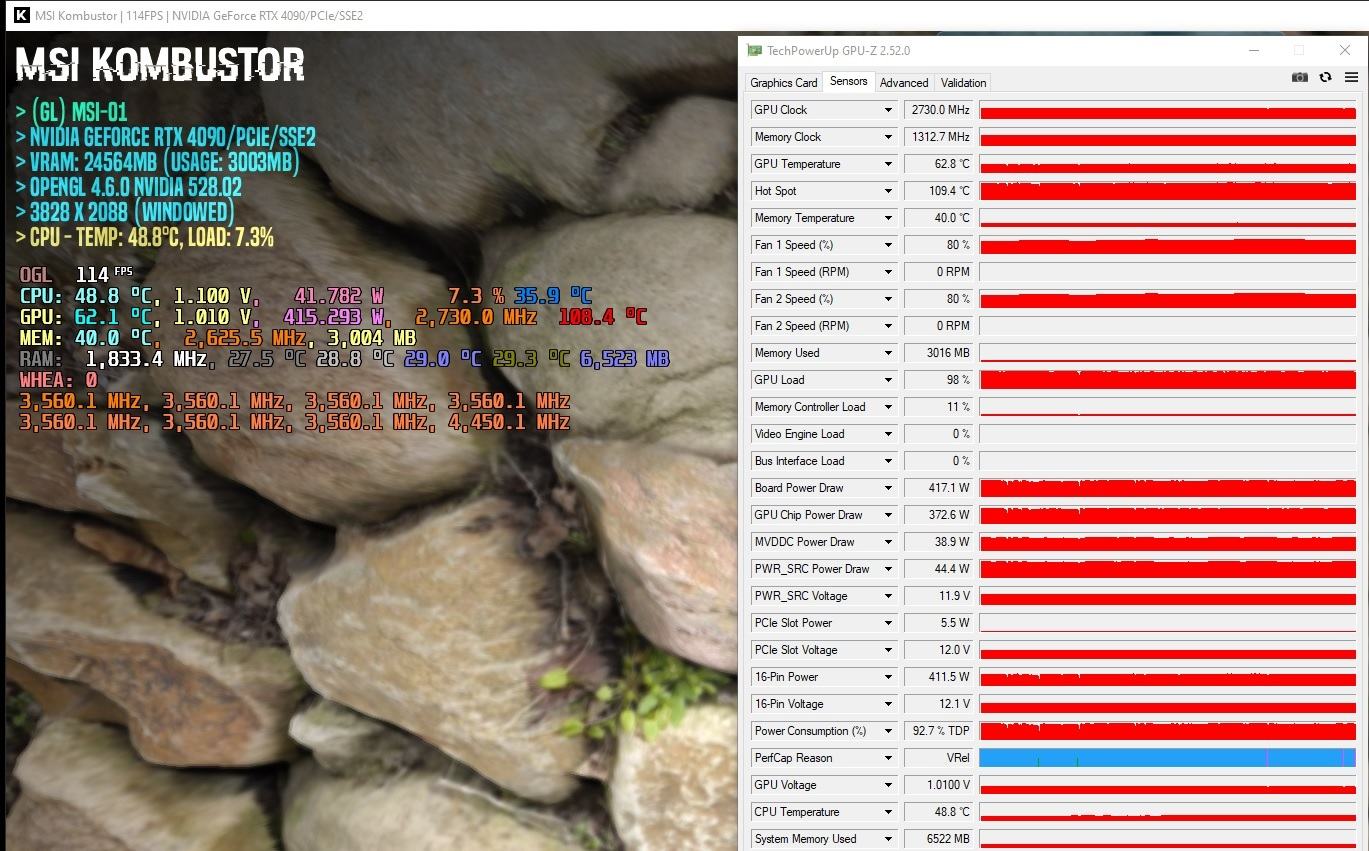Viewport: 1369px width, 851px height.
Task: Open the System Memory Used dropdown
Action: 887,839
